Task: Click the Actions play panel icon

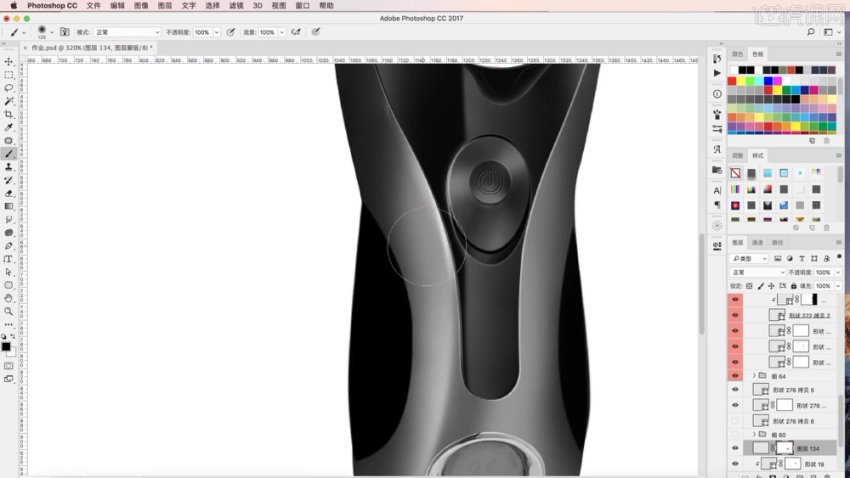Action: click(717, 73)
